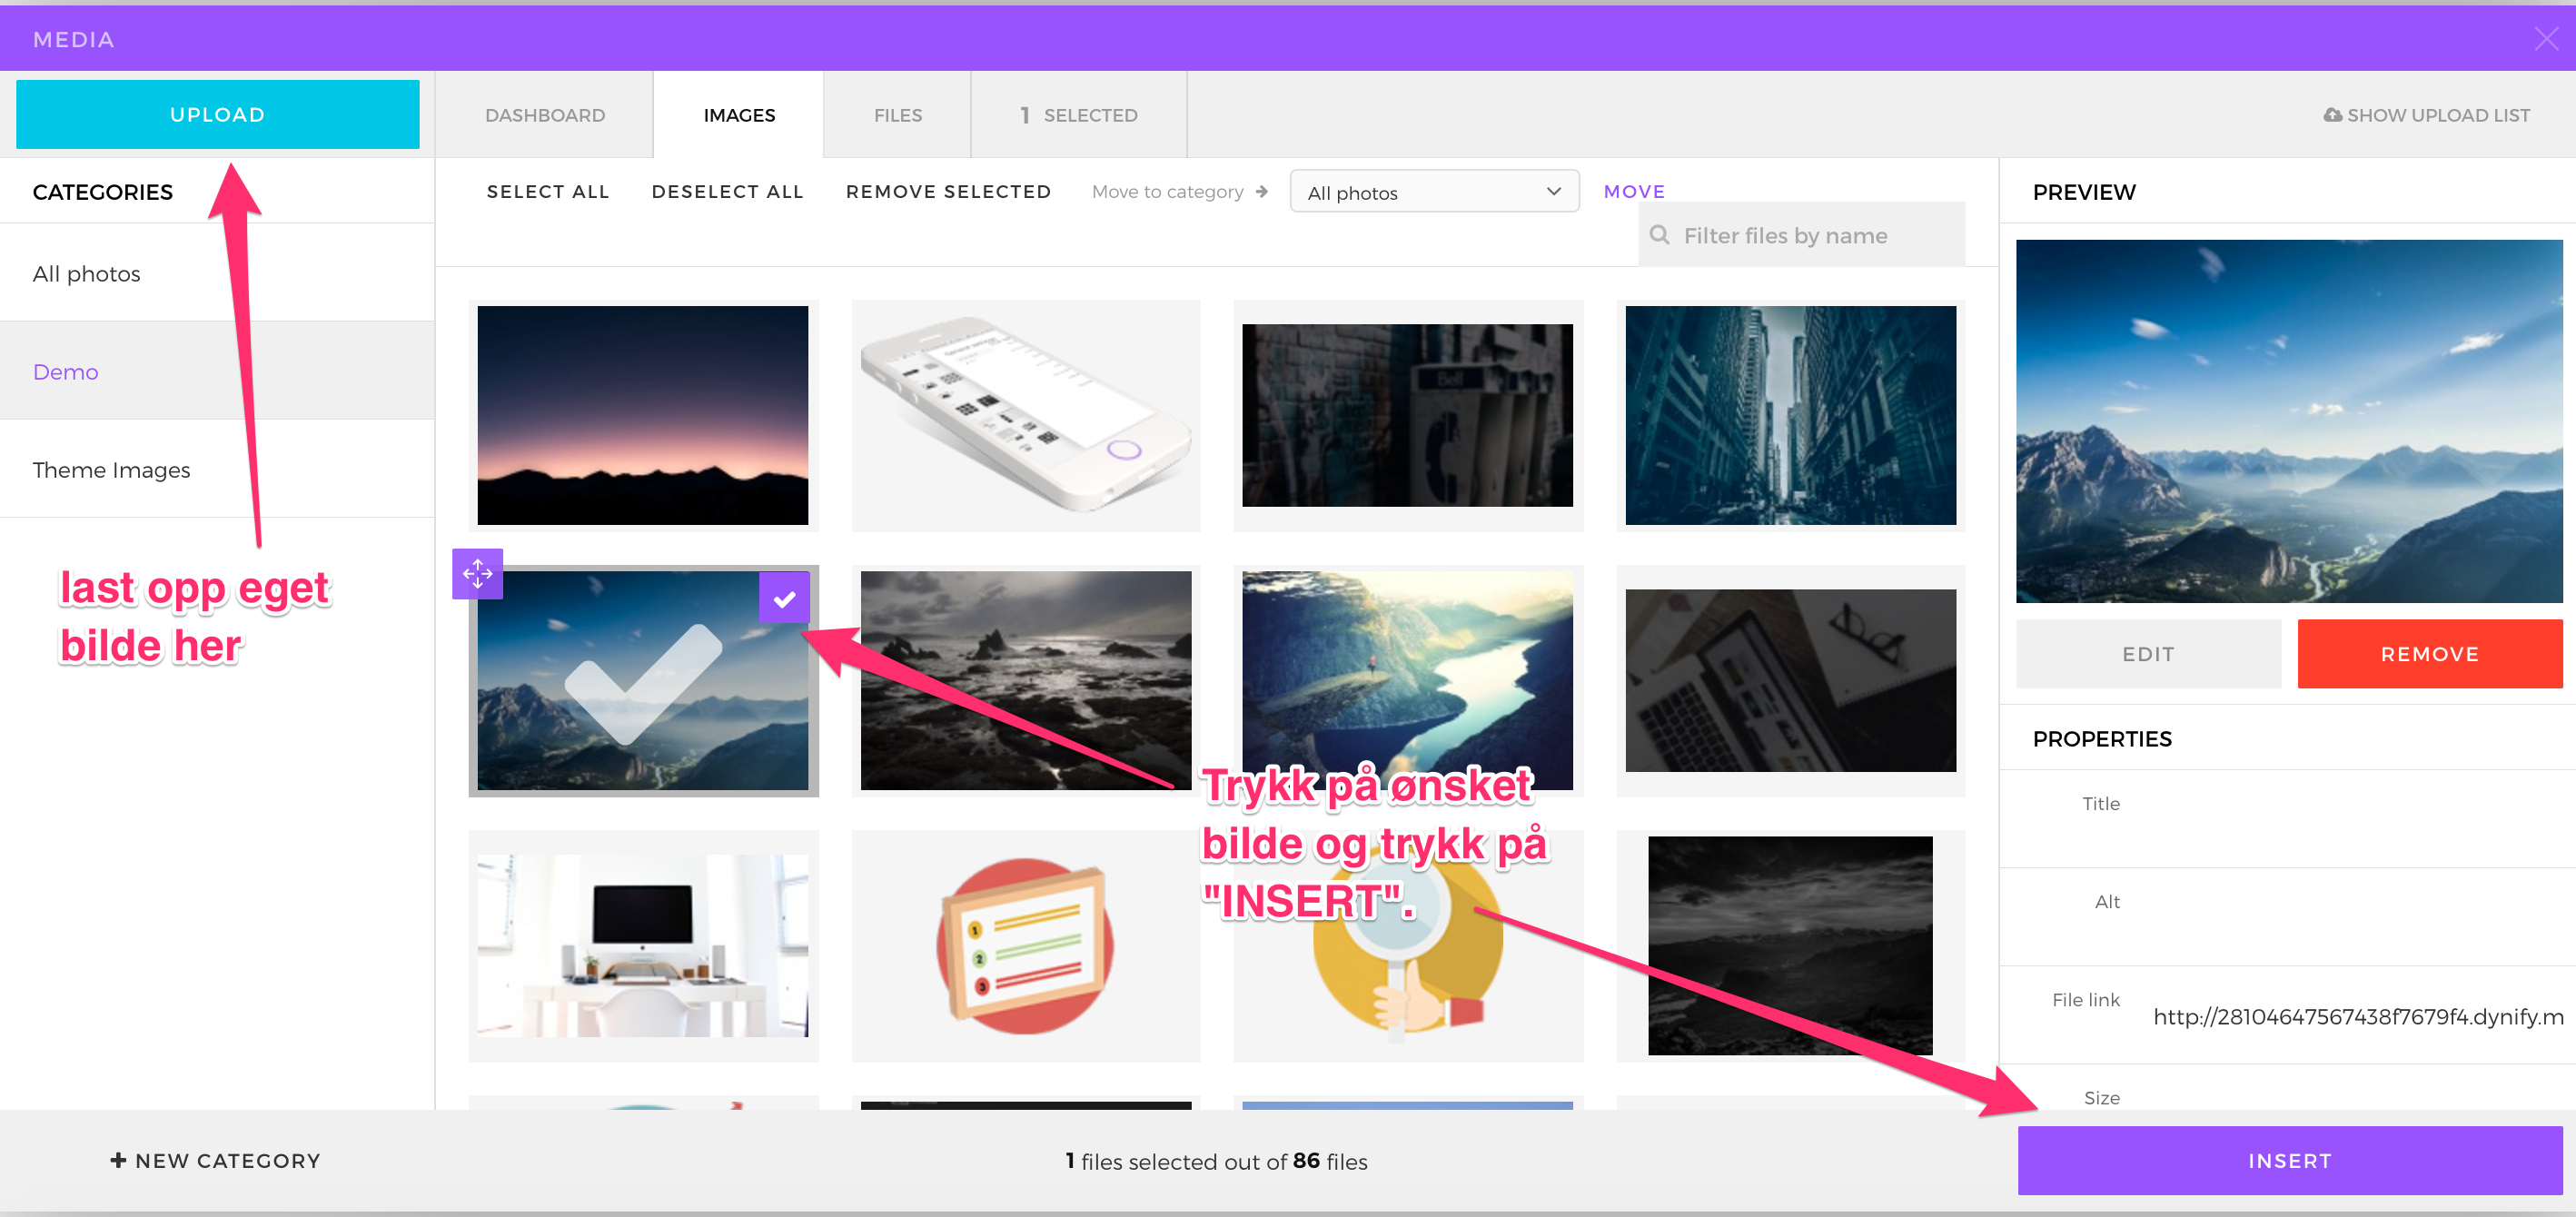
Task: Open the 1 Selected tab
Action: 1078,115
